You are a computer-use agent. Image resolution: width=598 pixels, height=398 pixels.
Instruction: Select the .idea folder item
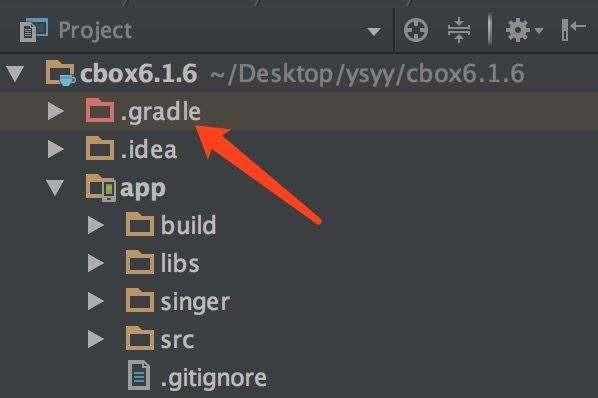point(299,149)
